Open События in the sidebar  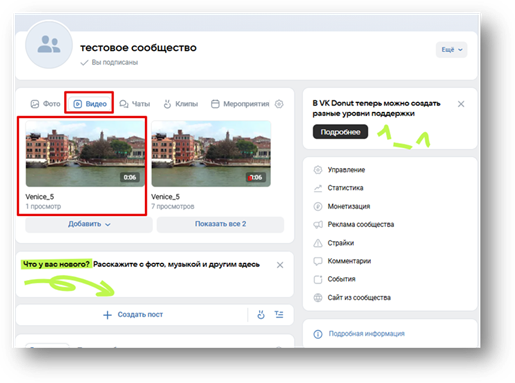[341, 279]
